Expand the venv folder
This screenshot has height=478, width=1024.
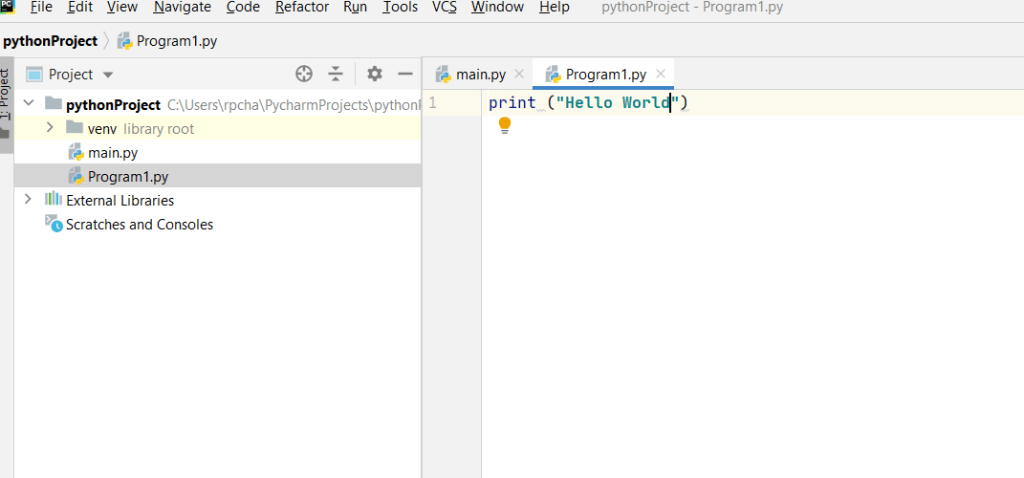click(x=50, y=128)
